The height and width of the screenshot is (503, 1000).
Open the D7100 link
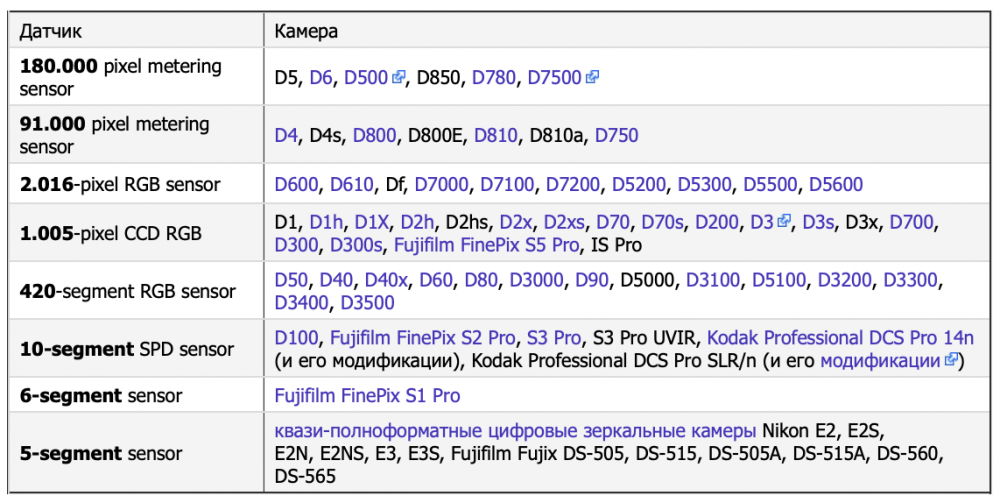point(507,184)
